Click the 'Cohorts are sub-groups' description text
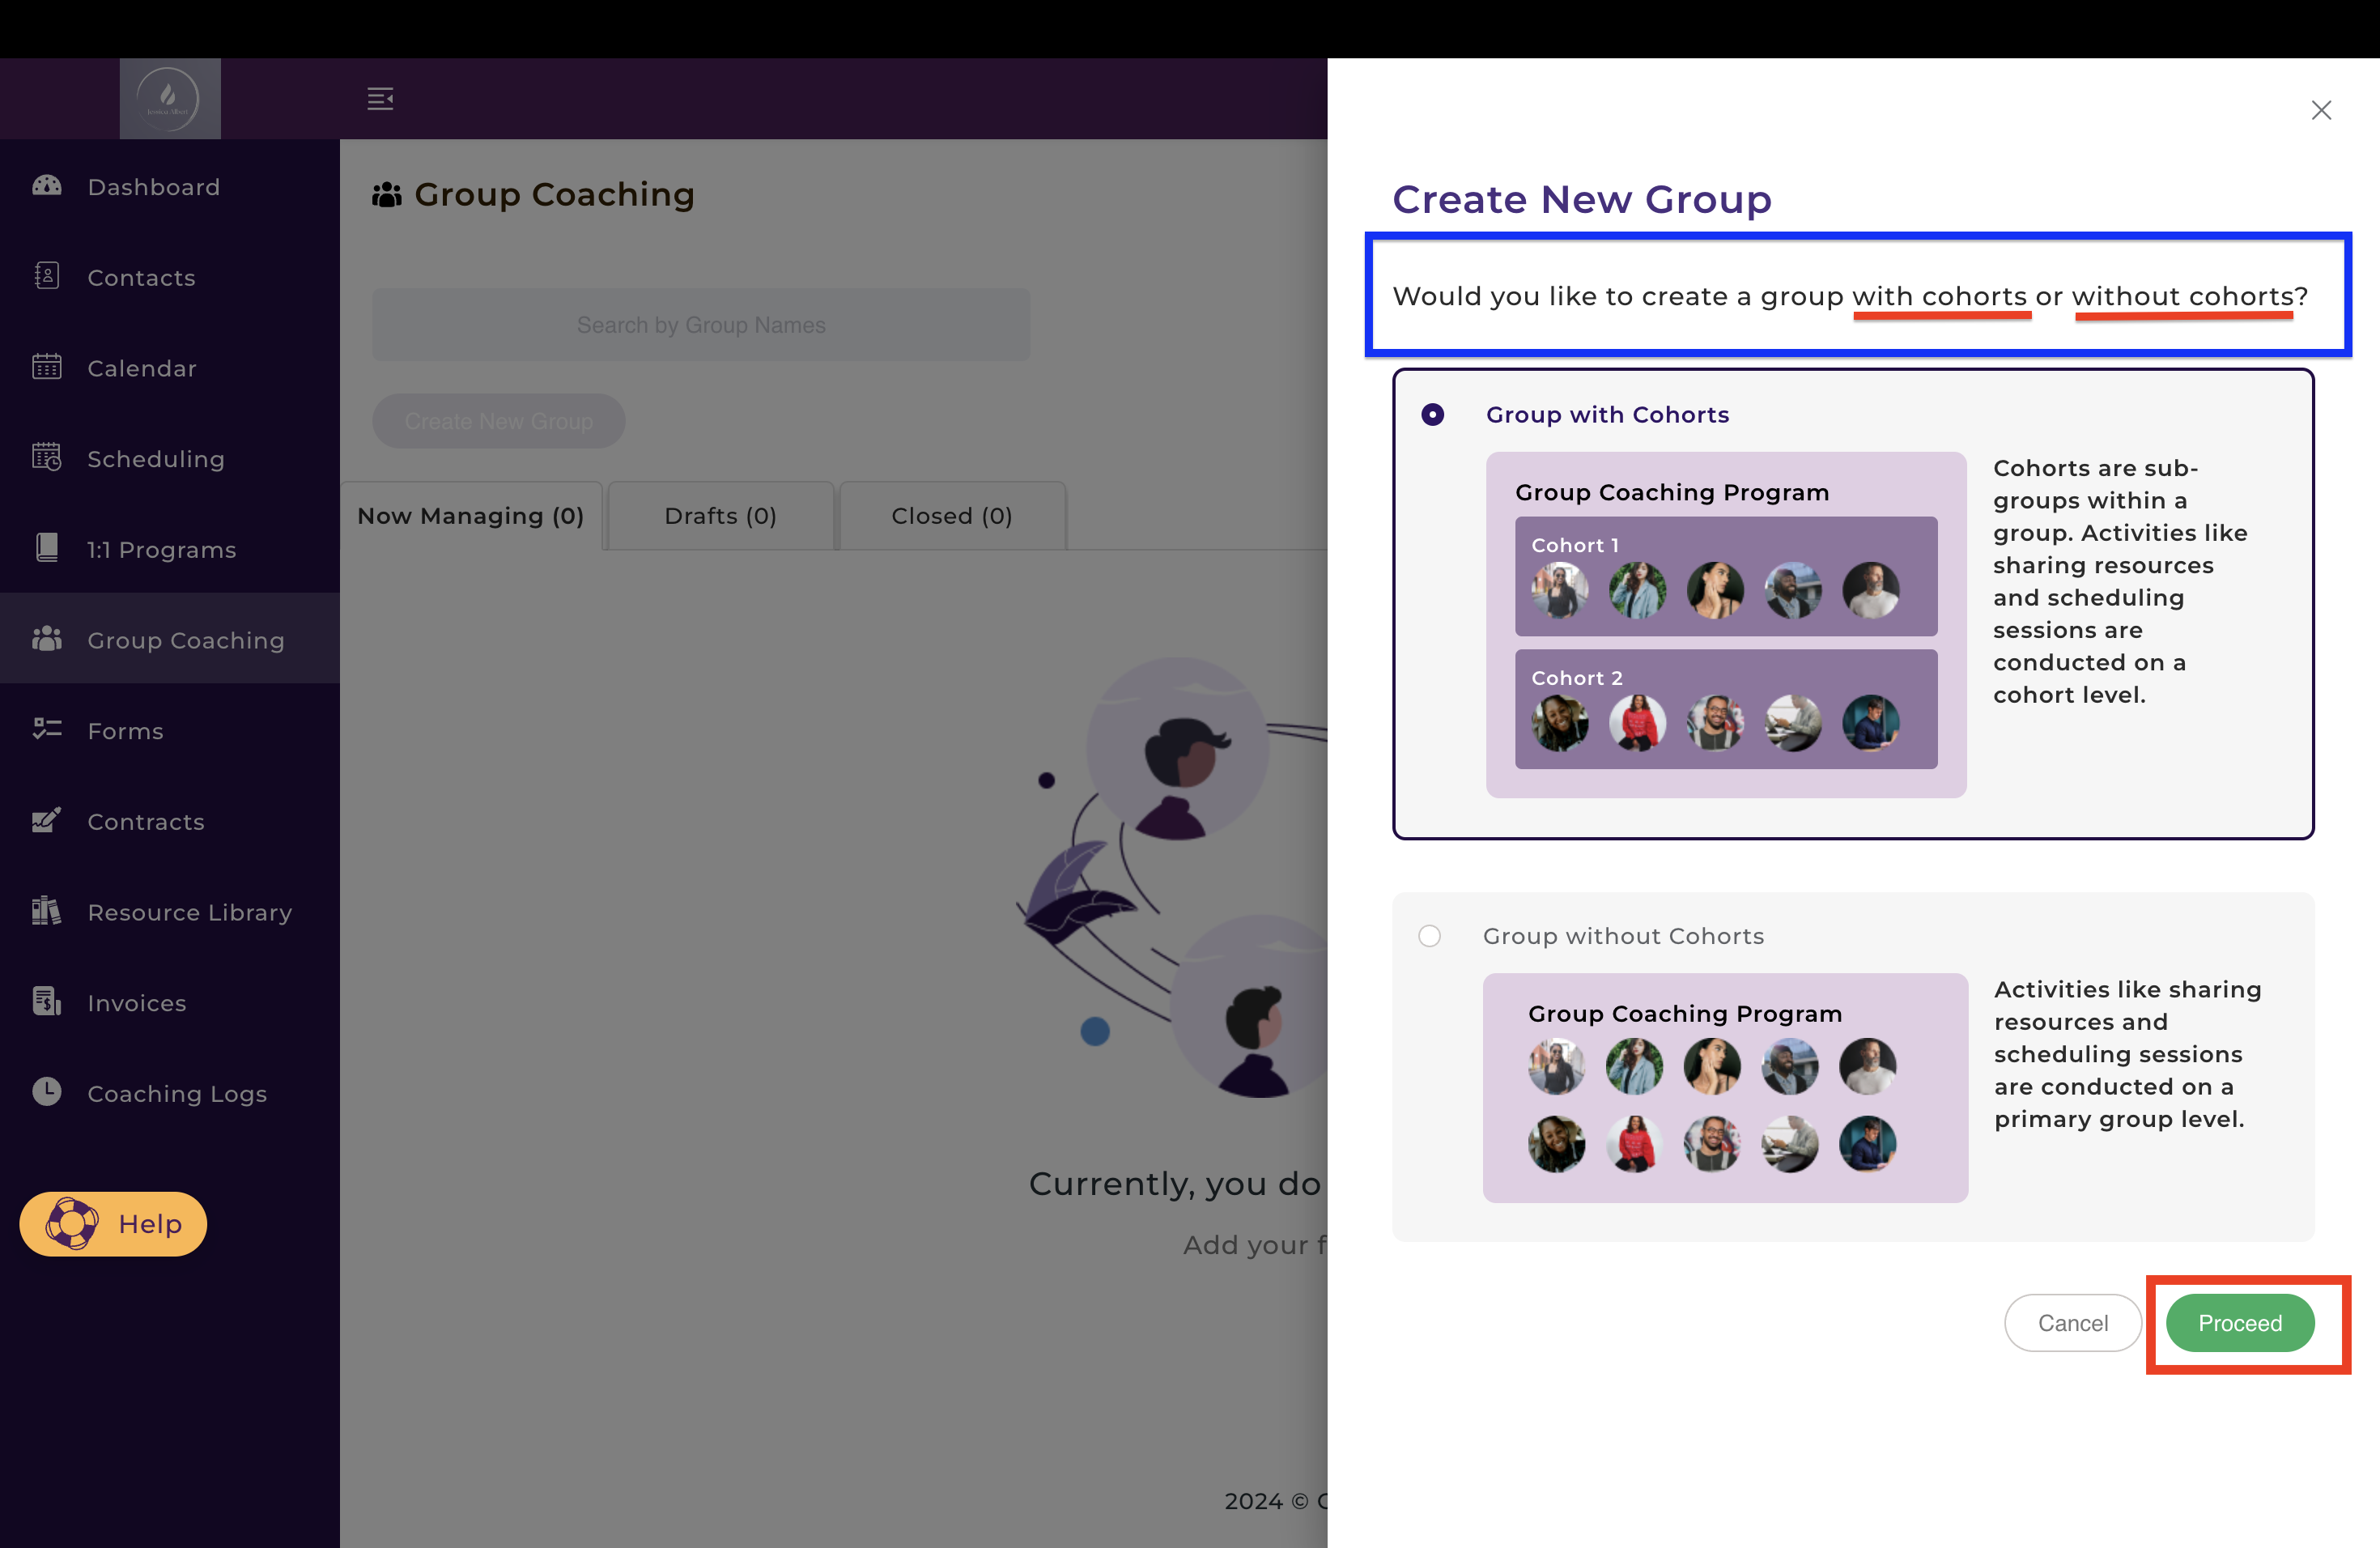 pyautogui.click(x=2120, y=581)
